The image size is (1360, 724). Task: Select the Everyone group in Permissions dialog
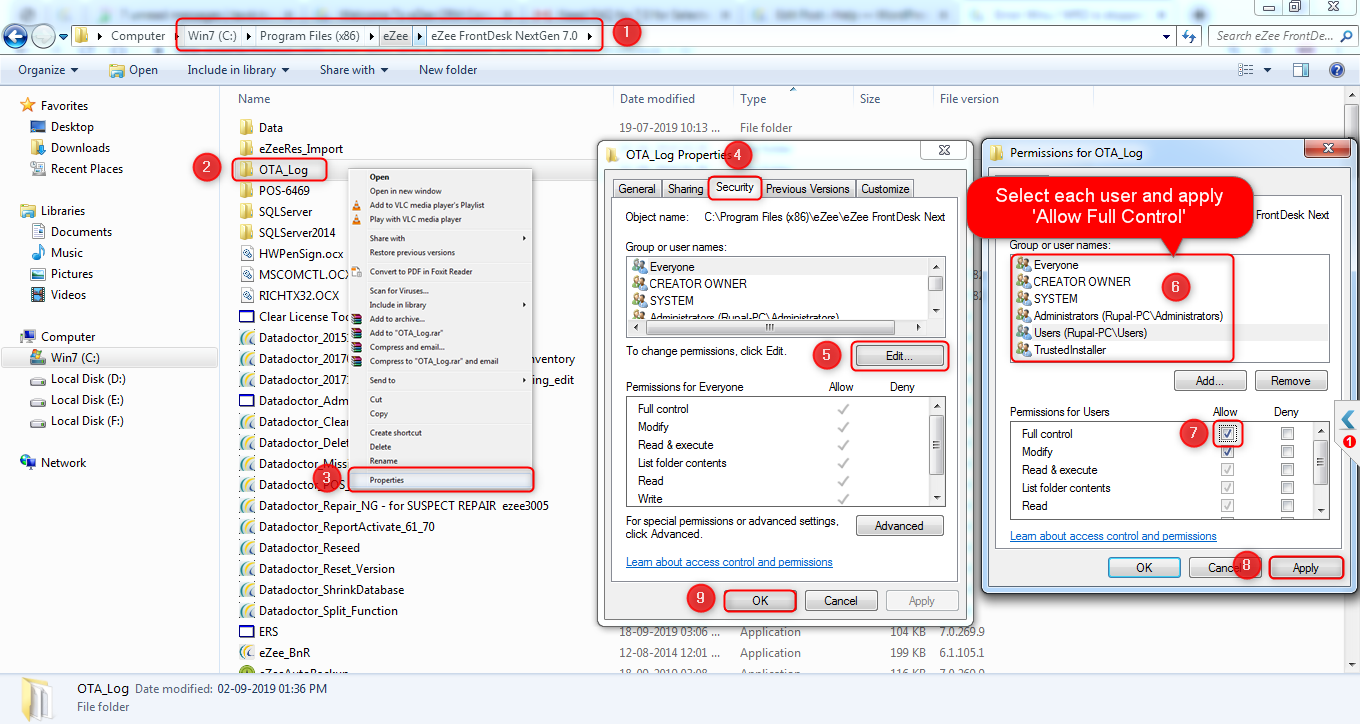click(x=1056, y=265)
